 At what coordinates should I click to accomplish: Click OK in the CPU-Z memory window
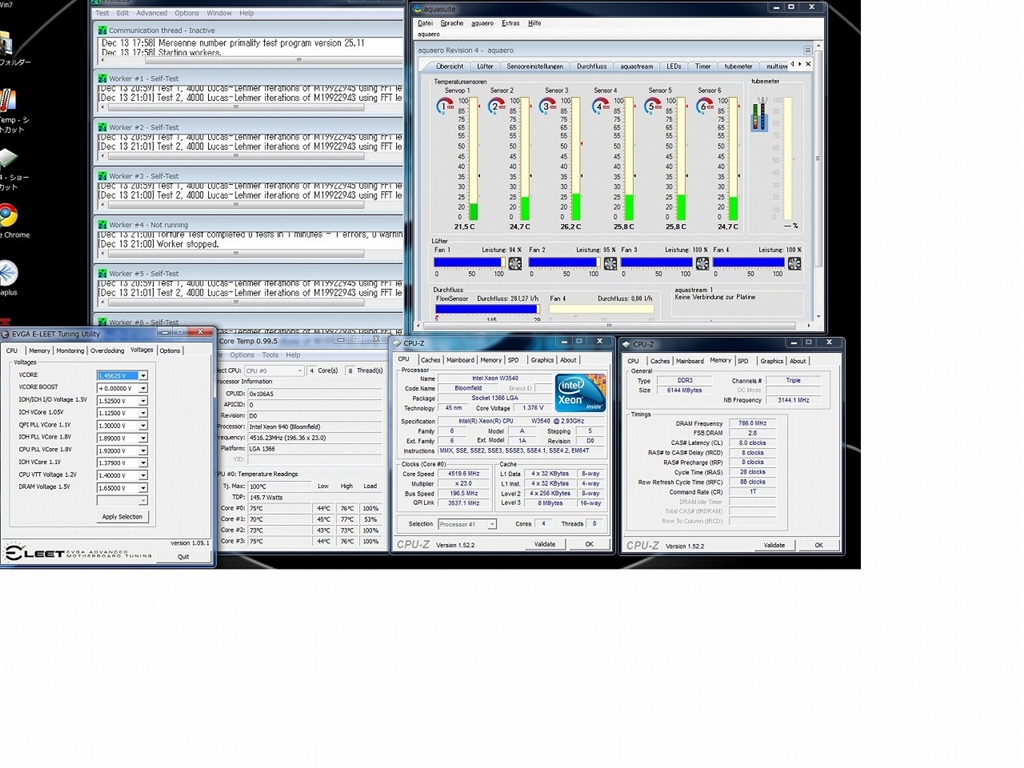tap(818, 545)
